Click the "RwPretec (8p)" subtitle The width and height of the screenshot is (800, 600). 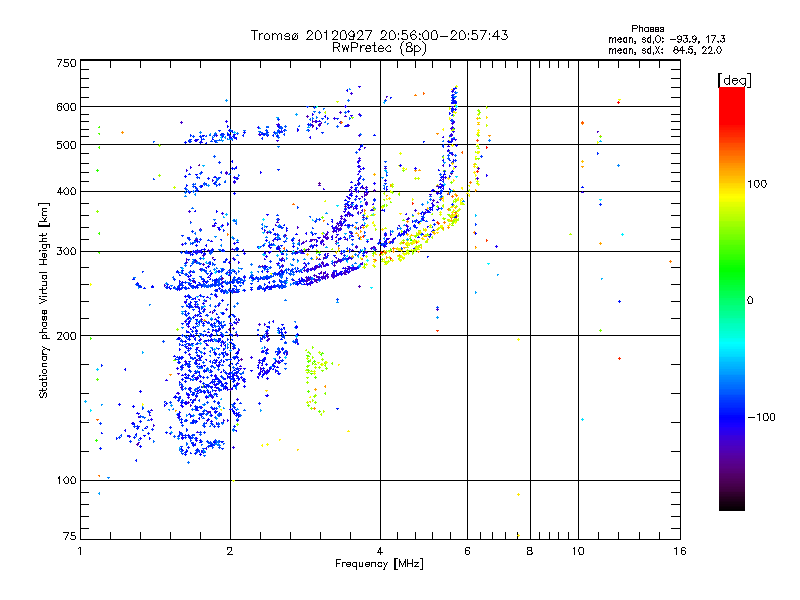pos(379,48)
